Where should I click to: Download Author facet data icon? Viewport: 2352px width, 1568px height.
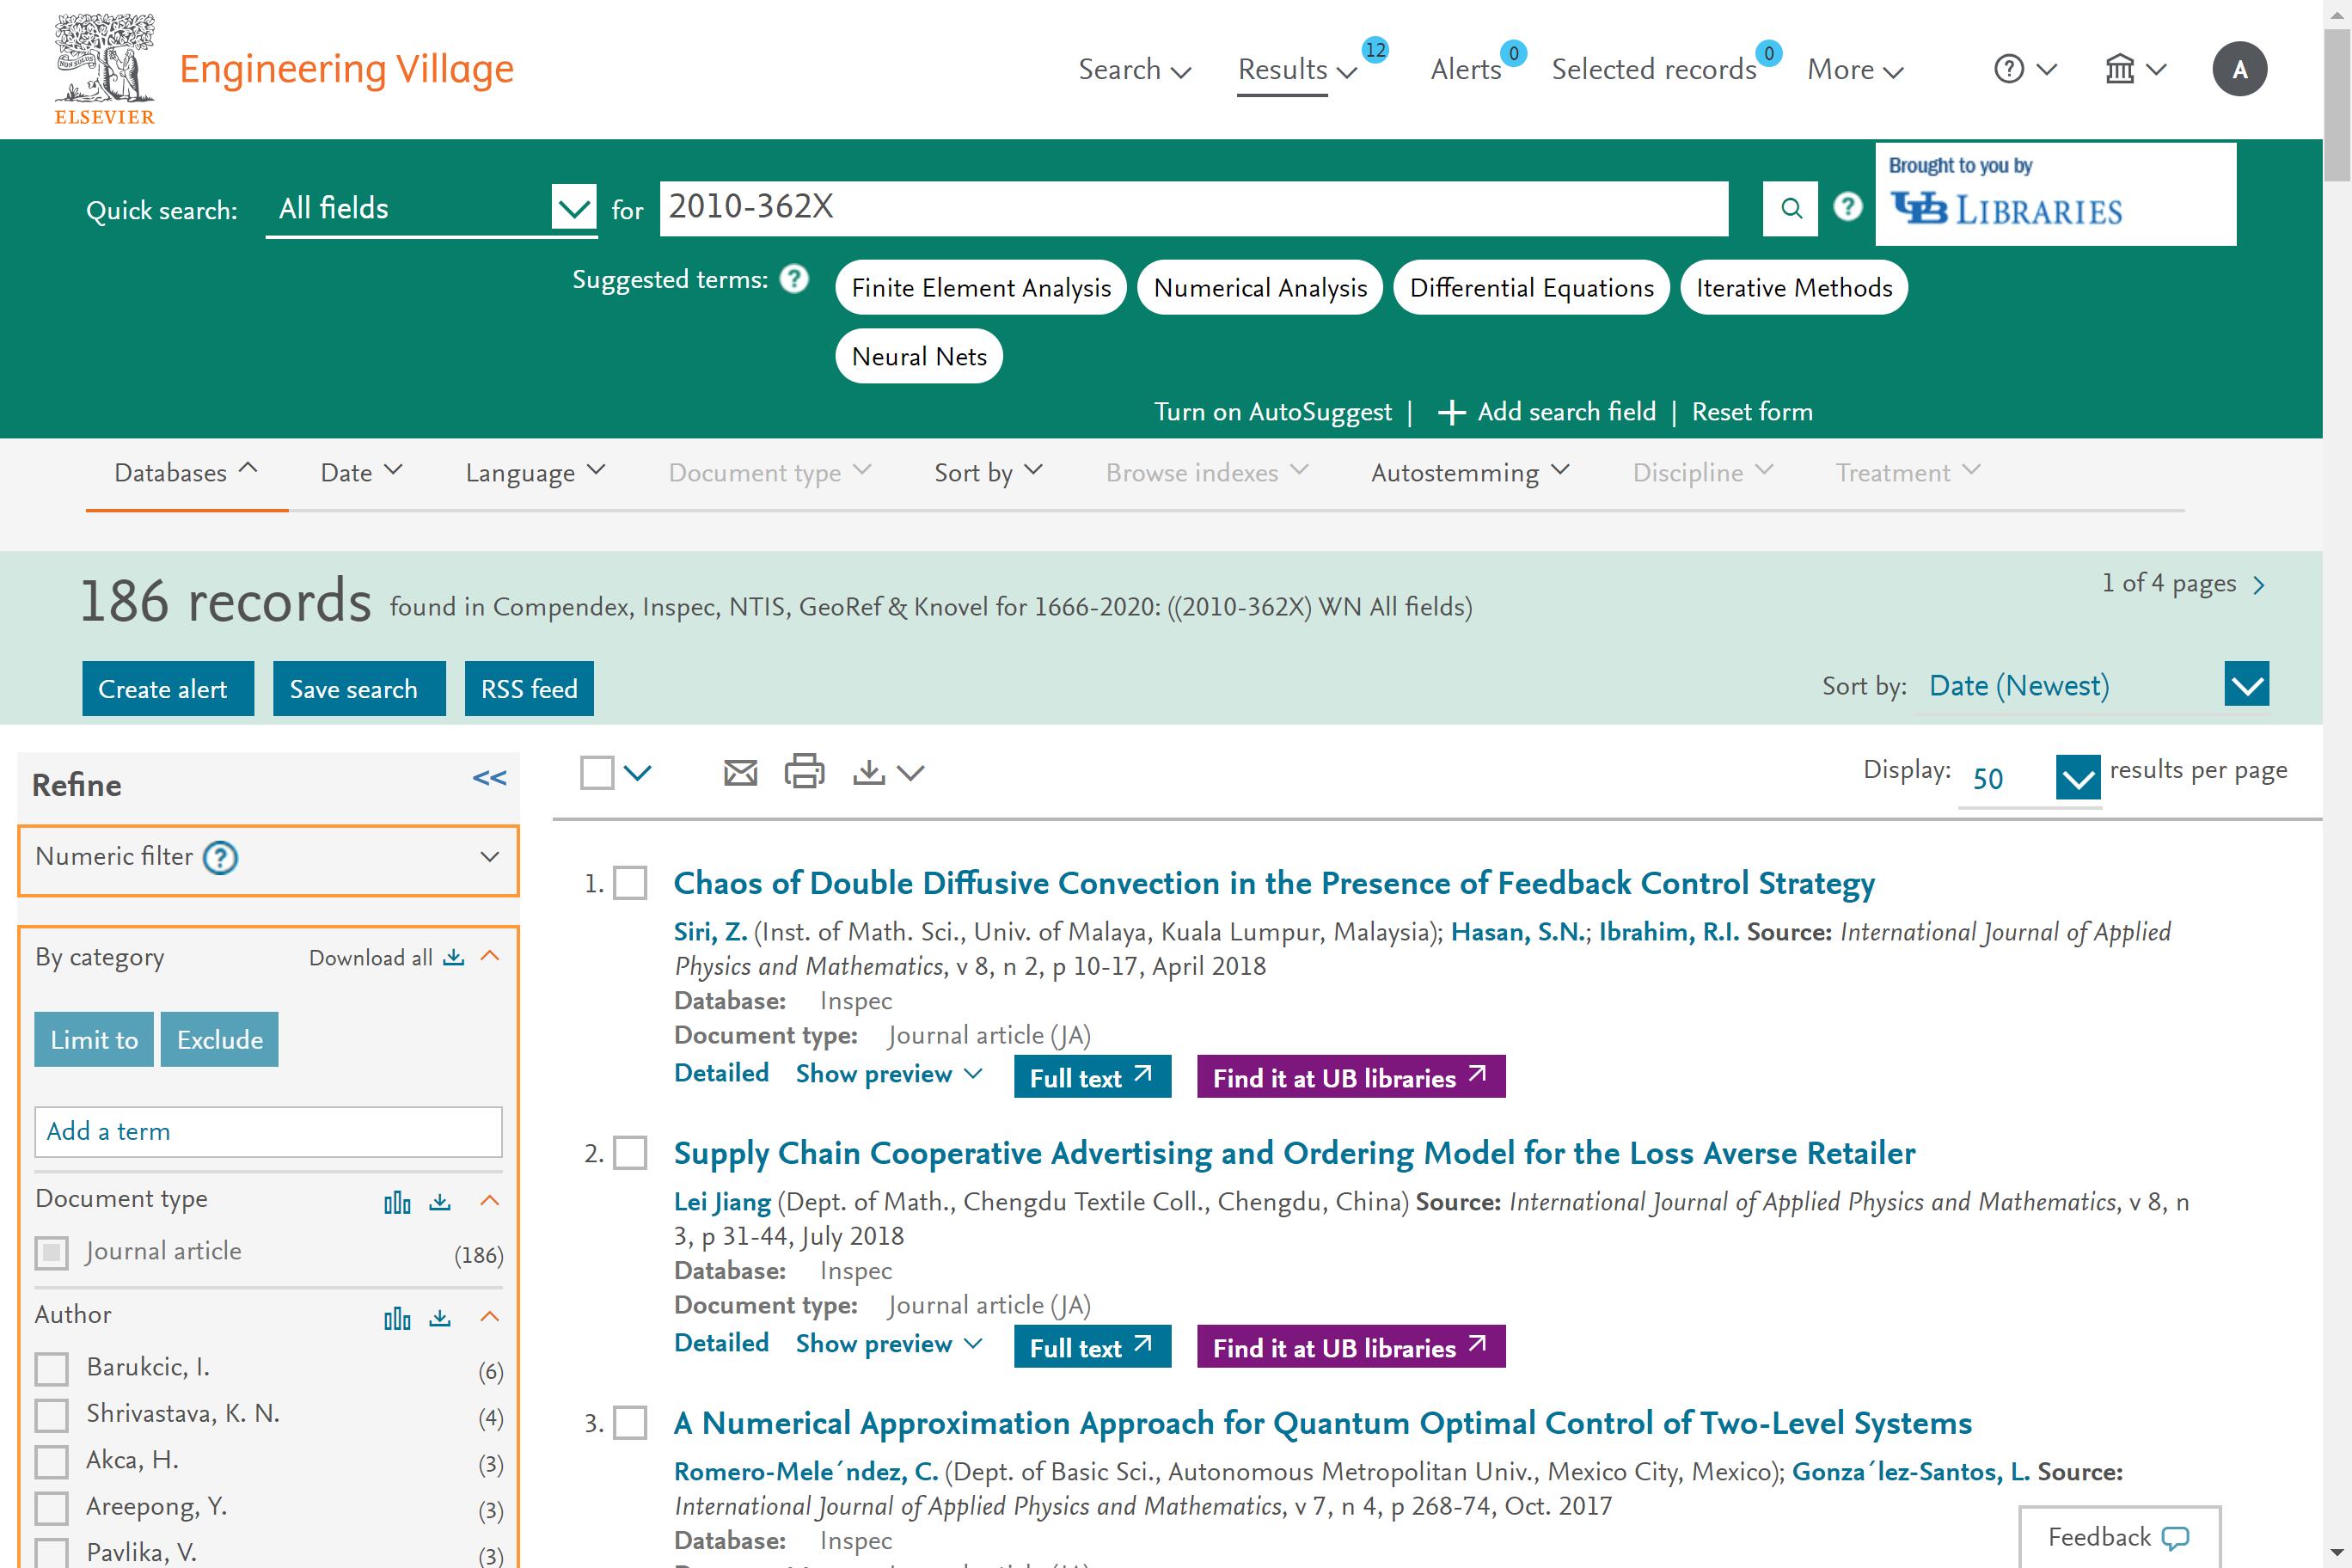tap(440, 1317)
